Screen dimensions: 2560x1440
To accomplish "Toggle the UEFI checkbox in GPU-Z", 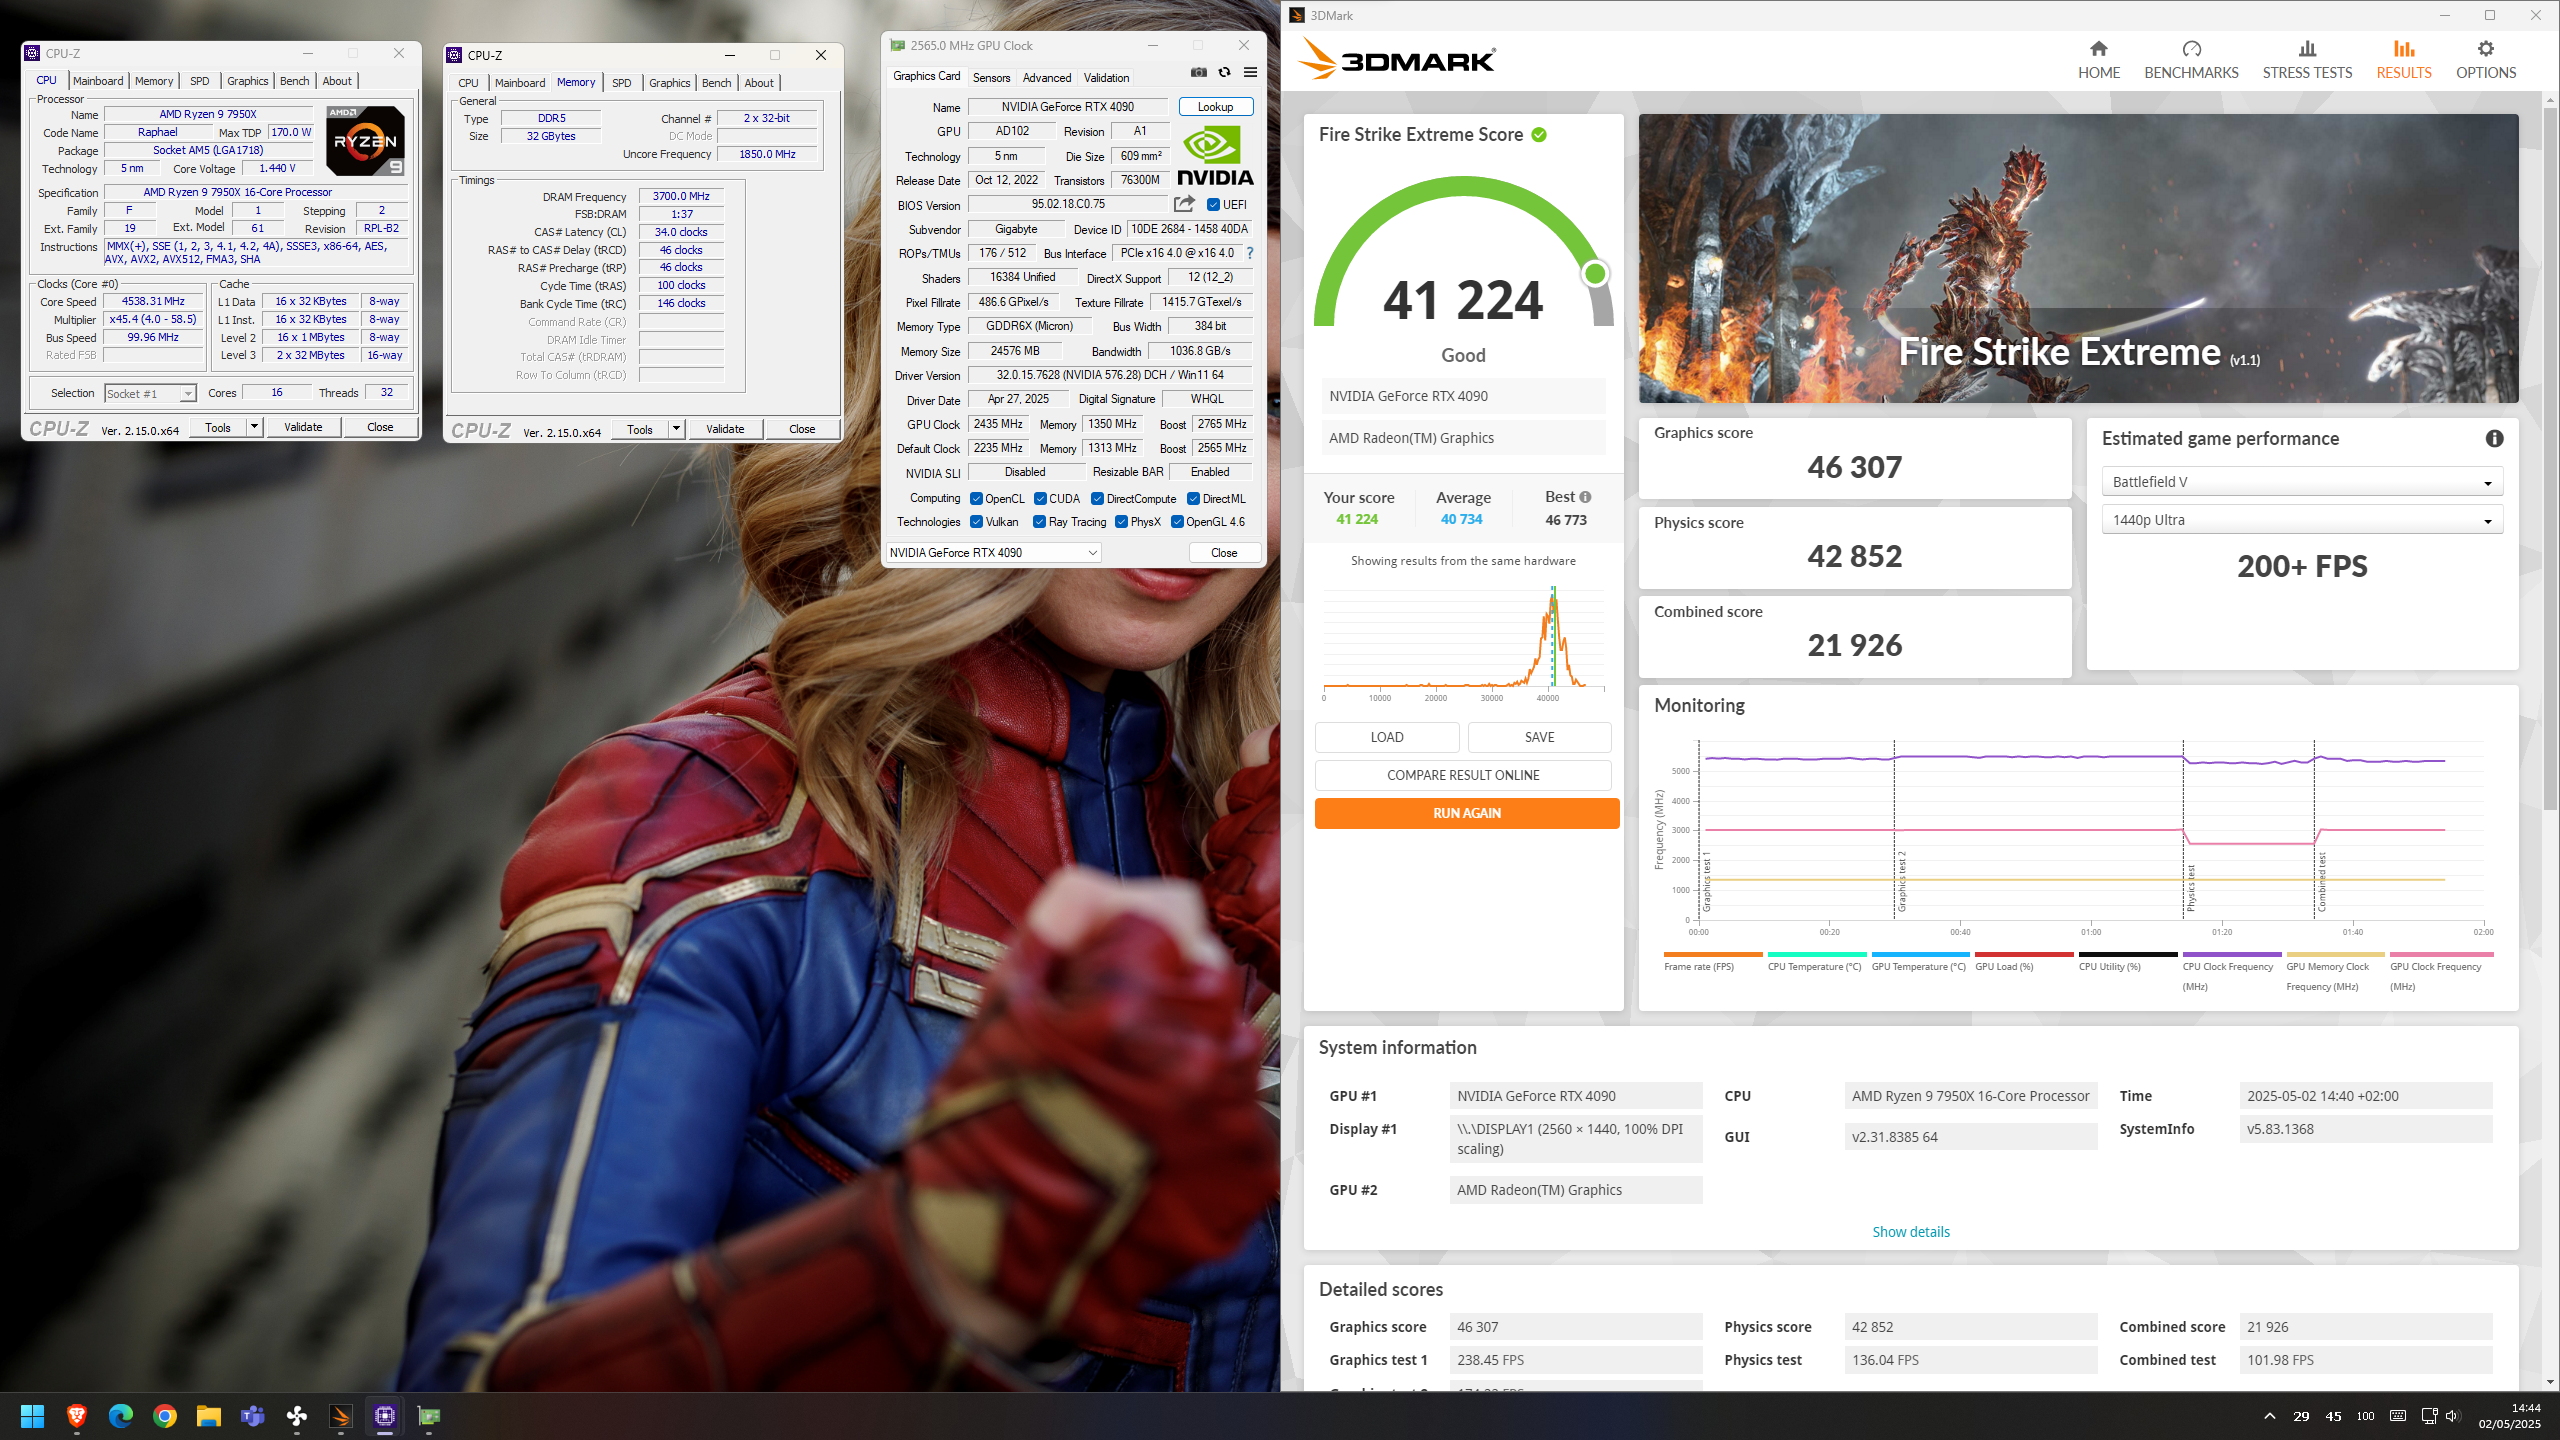I will [1213, 205].
